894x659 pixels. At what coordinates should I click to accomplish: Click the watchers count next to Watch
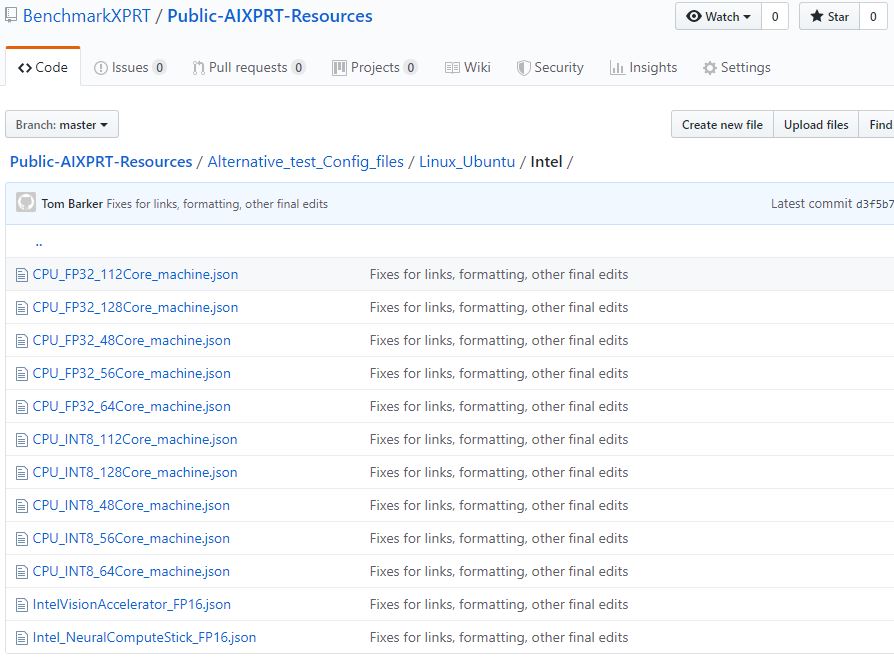point(775,17)
